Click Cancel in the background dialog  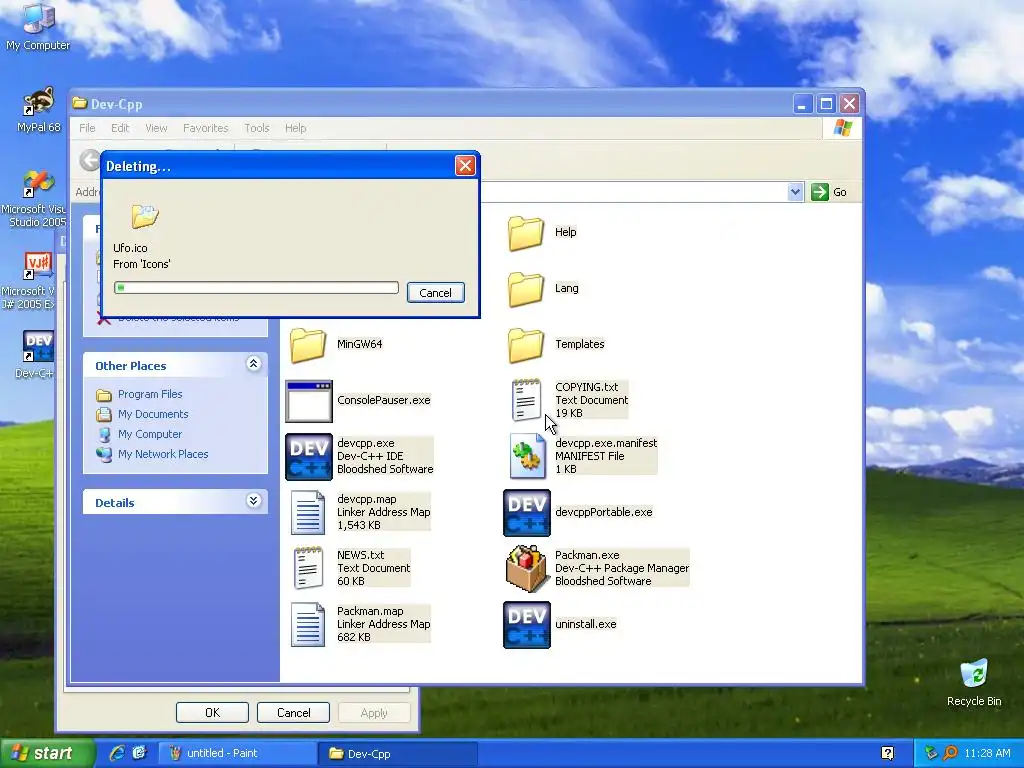(293, 712)
